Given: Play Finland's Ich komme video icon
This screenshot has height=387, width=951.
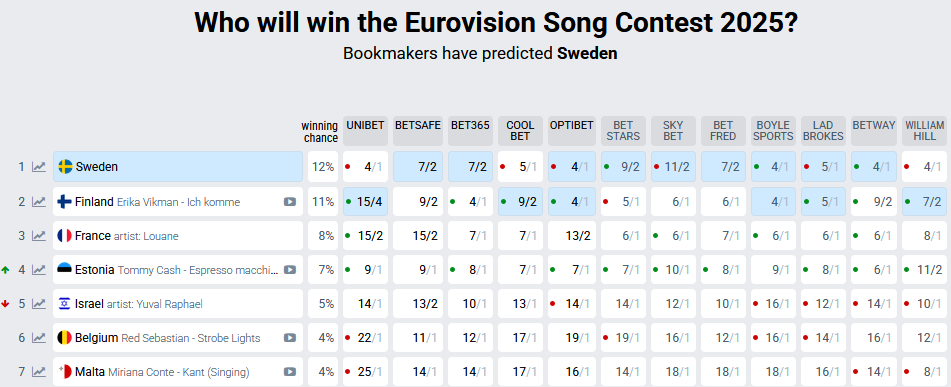Looking at the screenshot, I should (x=290, y=202).
